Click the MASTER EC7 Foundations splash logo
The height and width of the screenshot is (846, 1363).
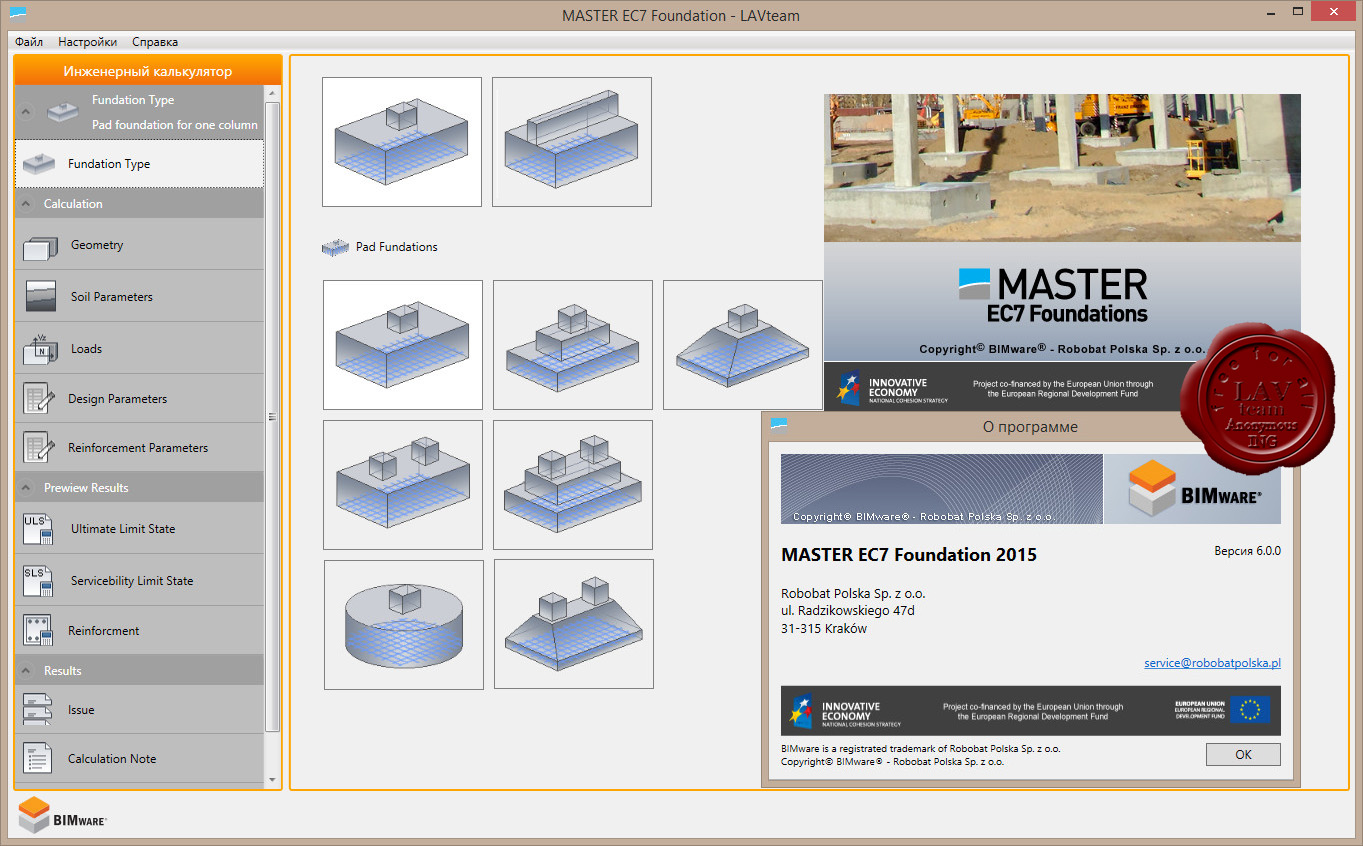click(1052, 296)
